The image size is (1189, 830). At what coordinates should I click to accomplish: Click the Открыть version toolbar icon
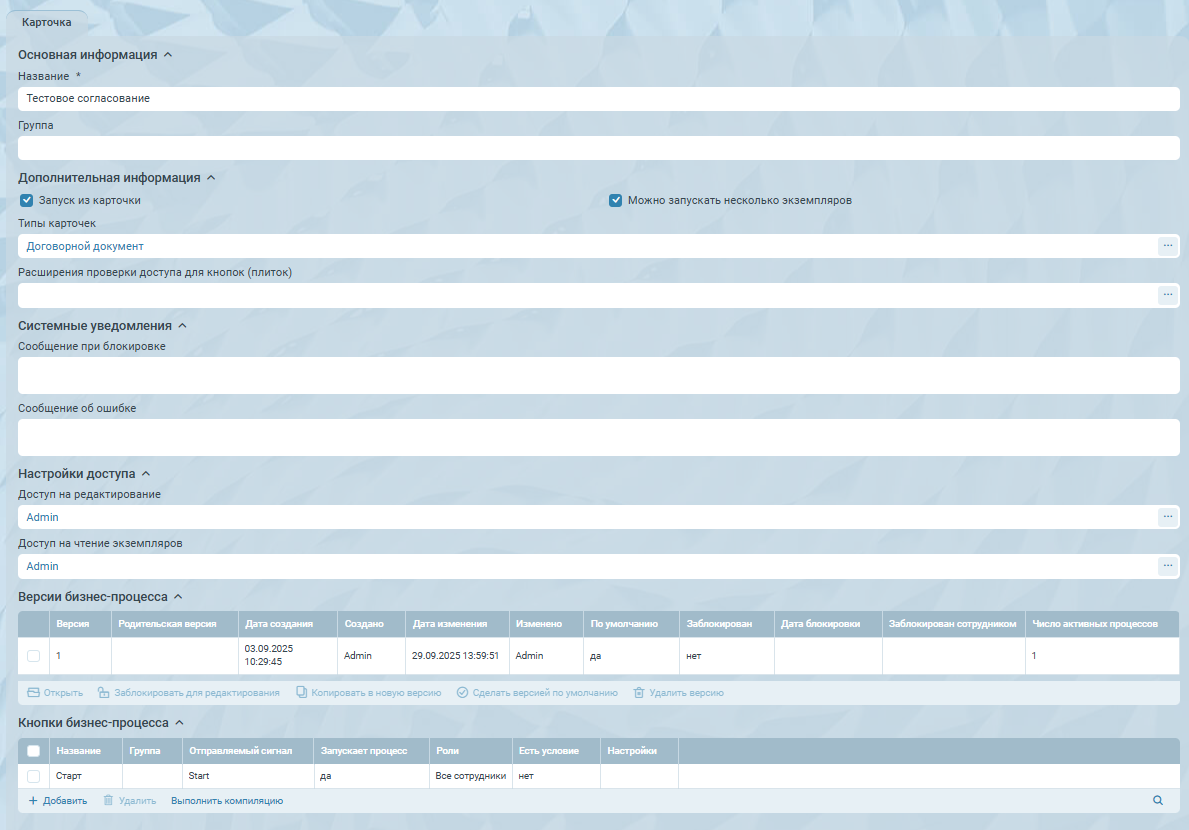33,693
